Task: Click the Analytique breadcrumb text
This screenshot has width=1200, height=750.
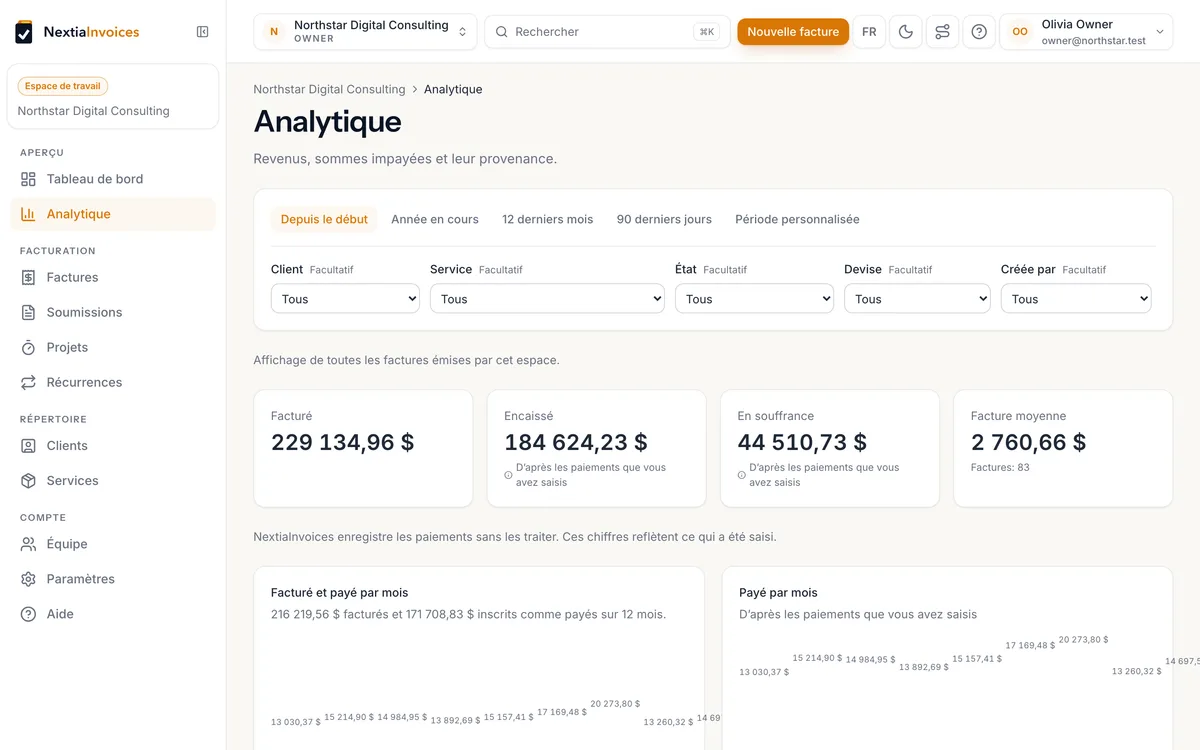Action: coord(453,89)
